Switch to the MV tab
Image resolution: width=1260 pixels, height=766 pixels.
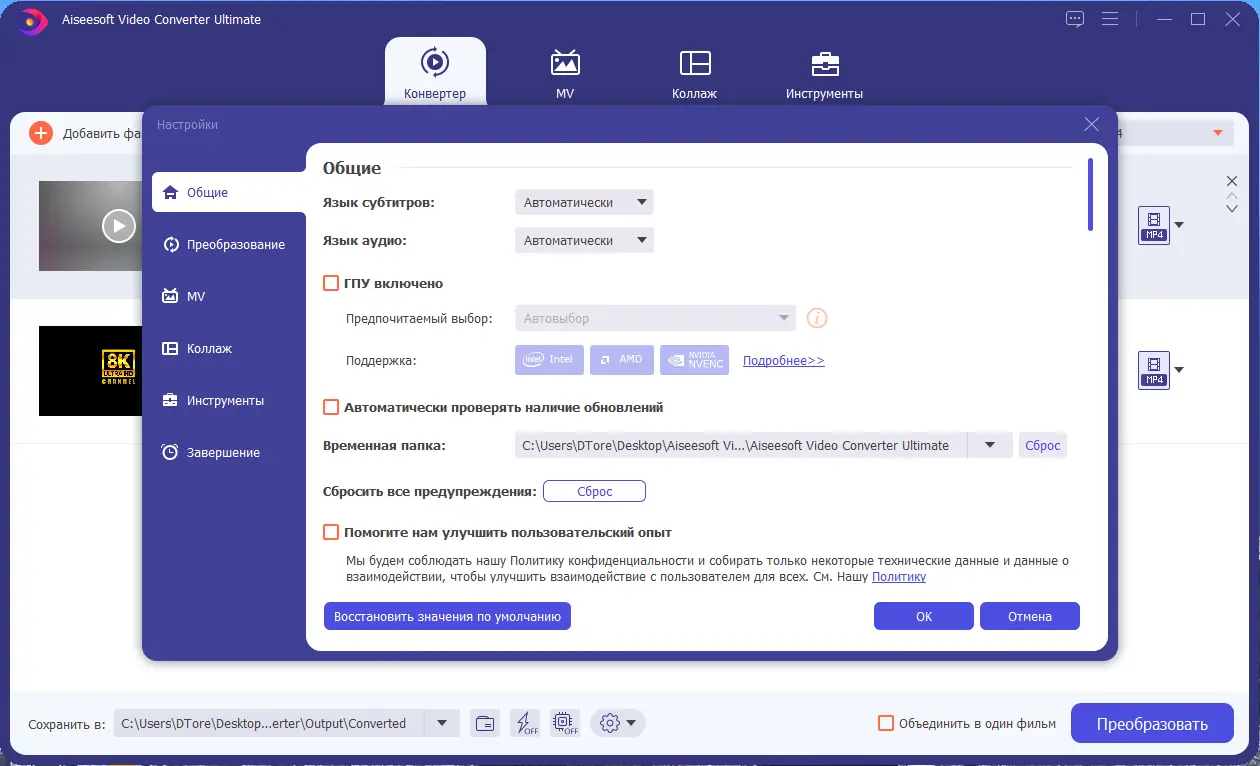click(565, 73)
